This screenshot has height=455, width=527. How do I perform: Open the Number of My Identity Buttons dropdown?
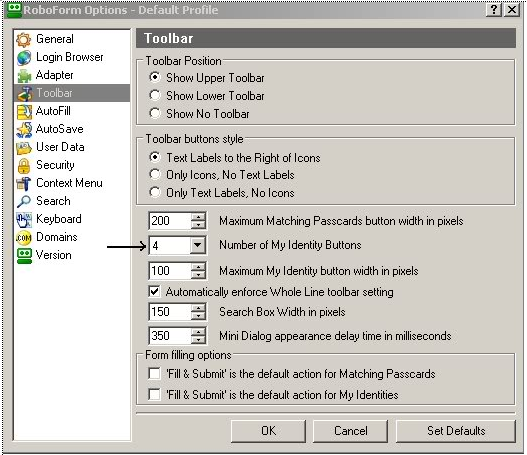pyautogui.click(x=198, y=245)
